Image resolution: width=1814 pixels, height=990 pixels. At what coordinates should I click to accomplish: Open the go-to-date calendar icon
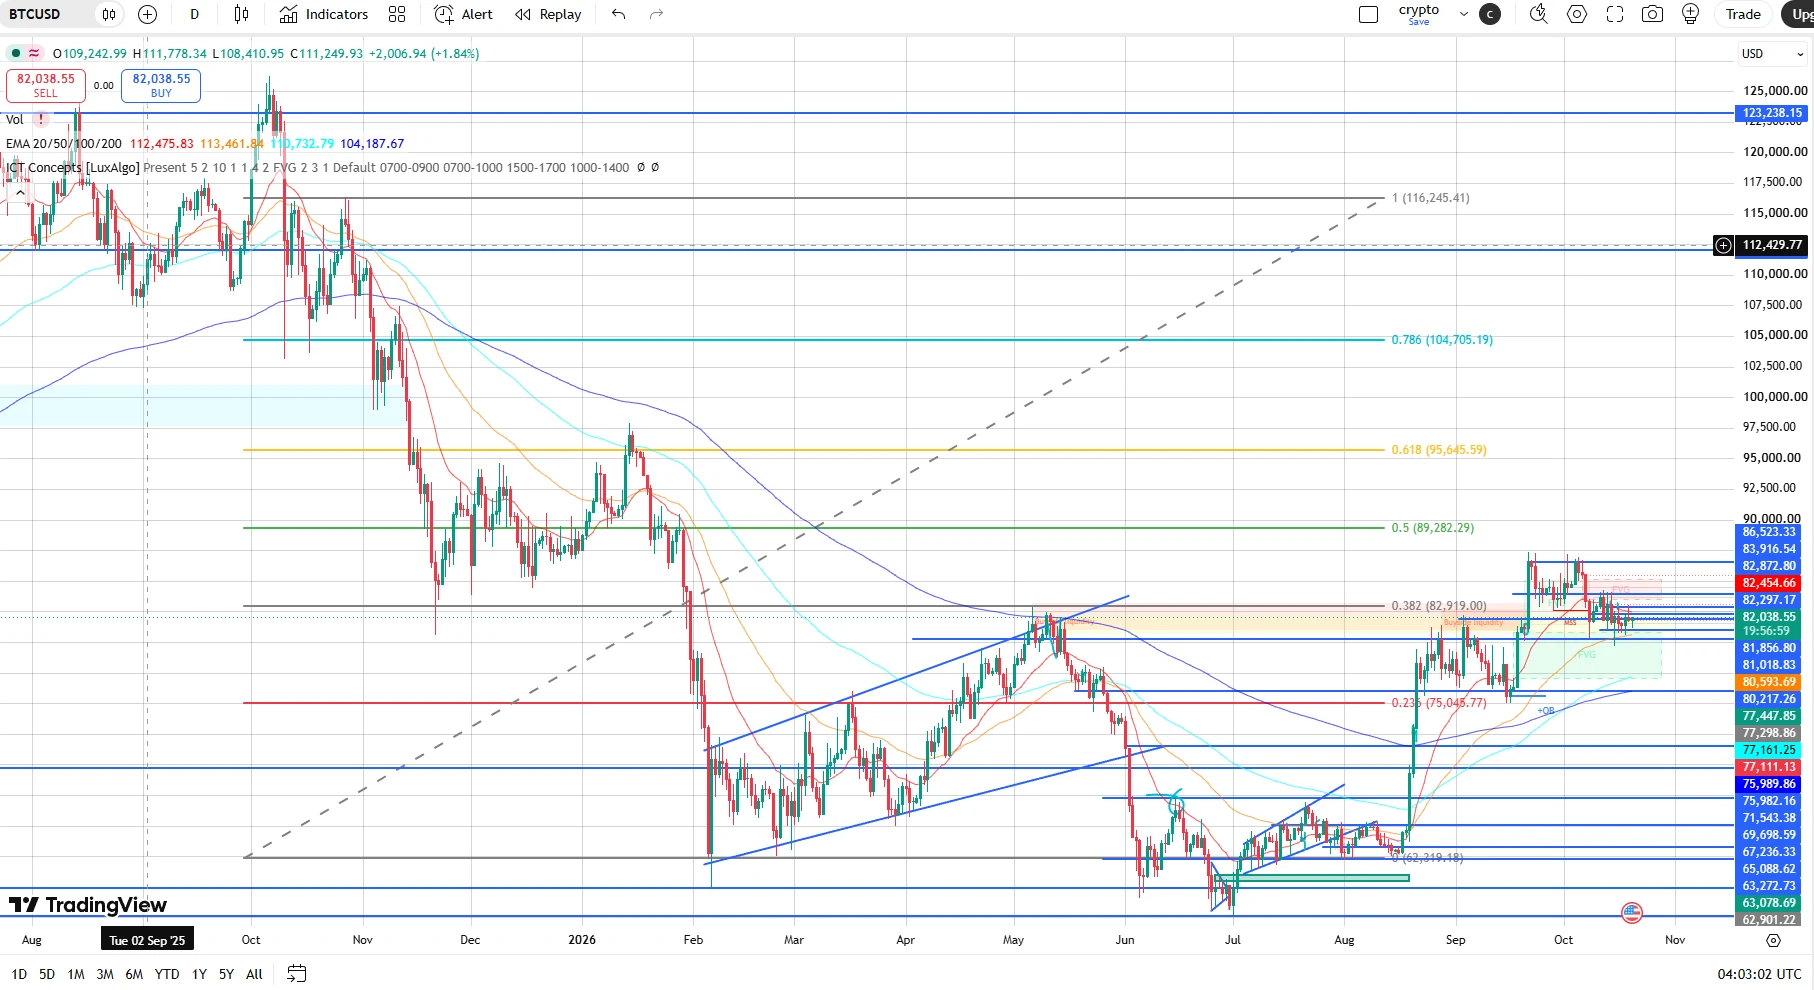[296, 973]
